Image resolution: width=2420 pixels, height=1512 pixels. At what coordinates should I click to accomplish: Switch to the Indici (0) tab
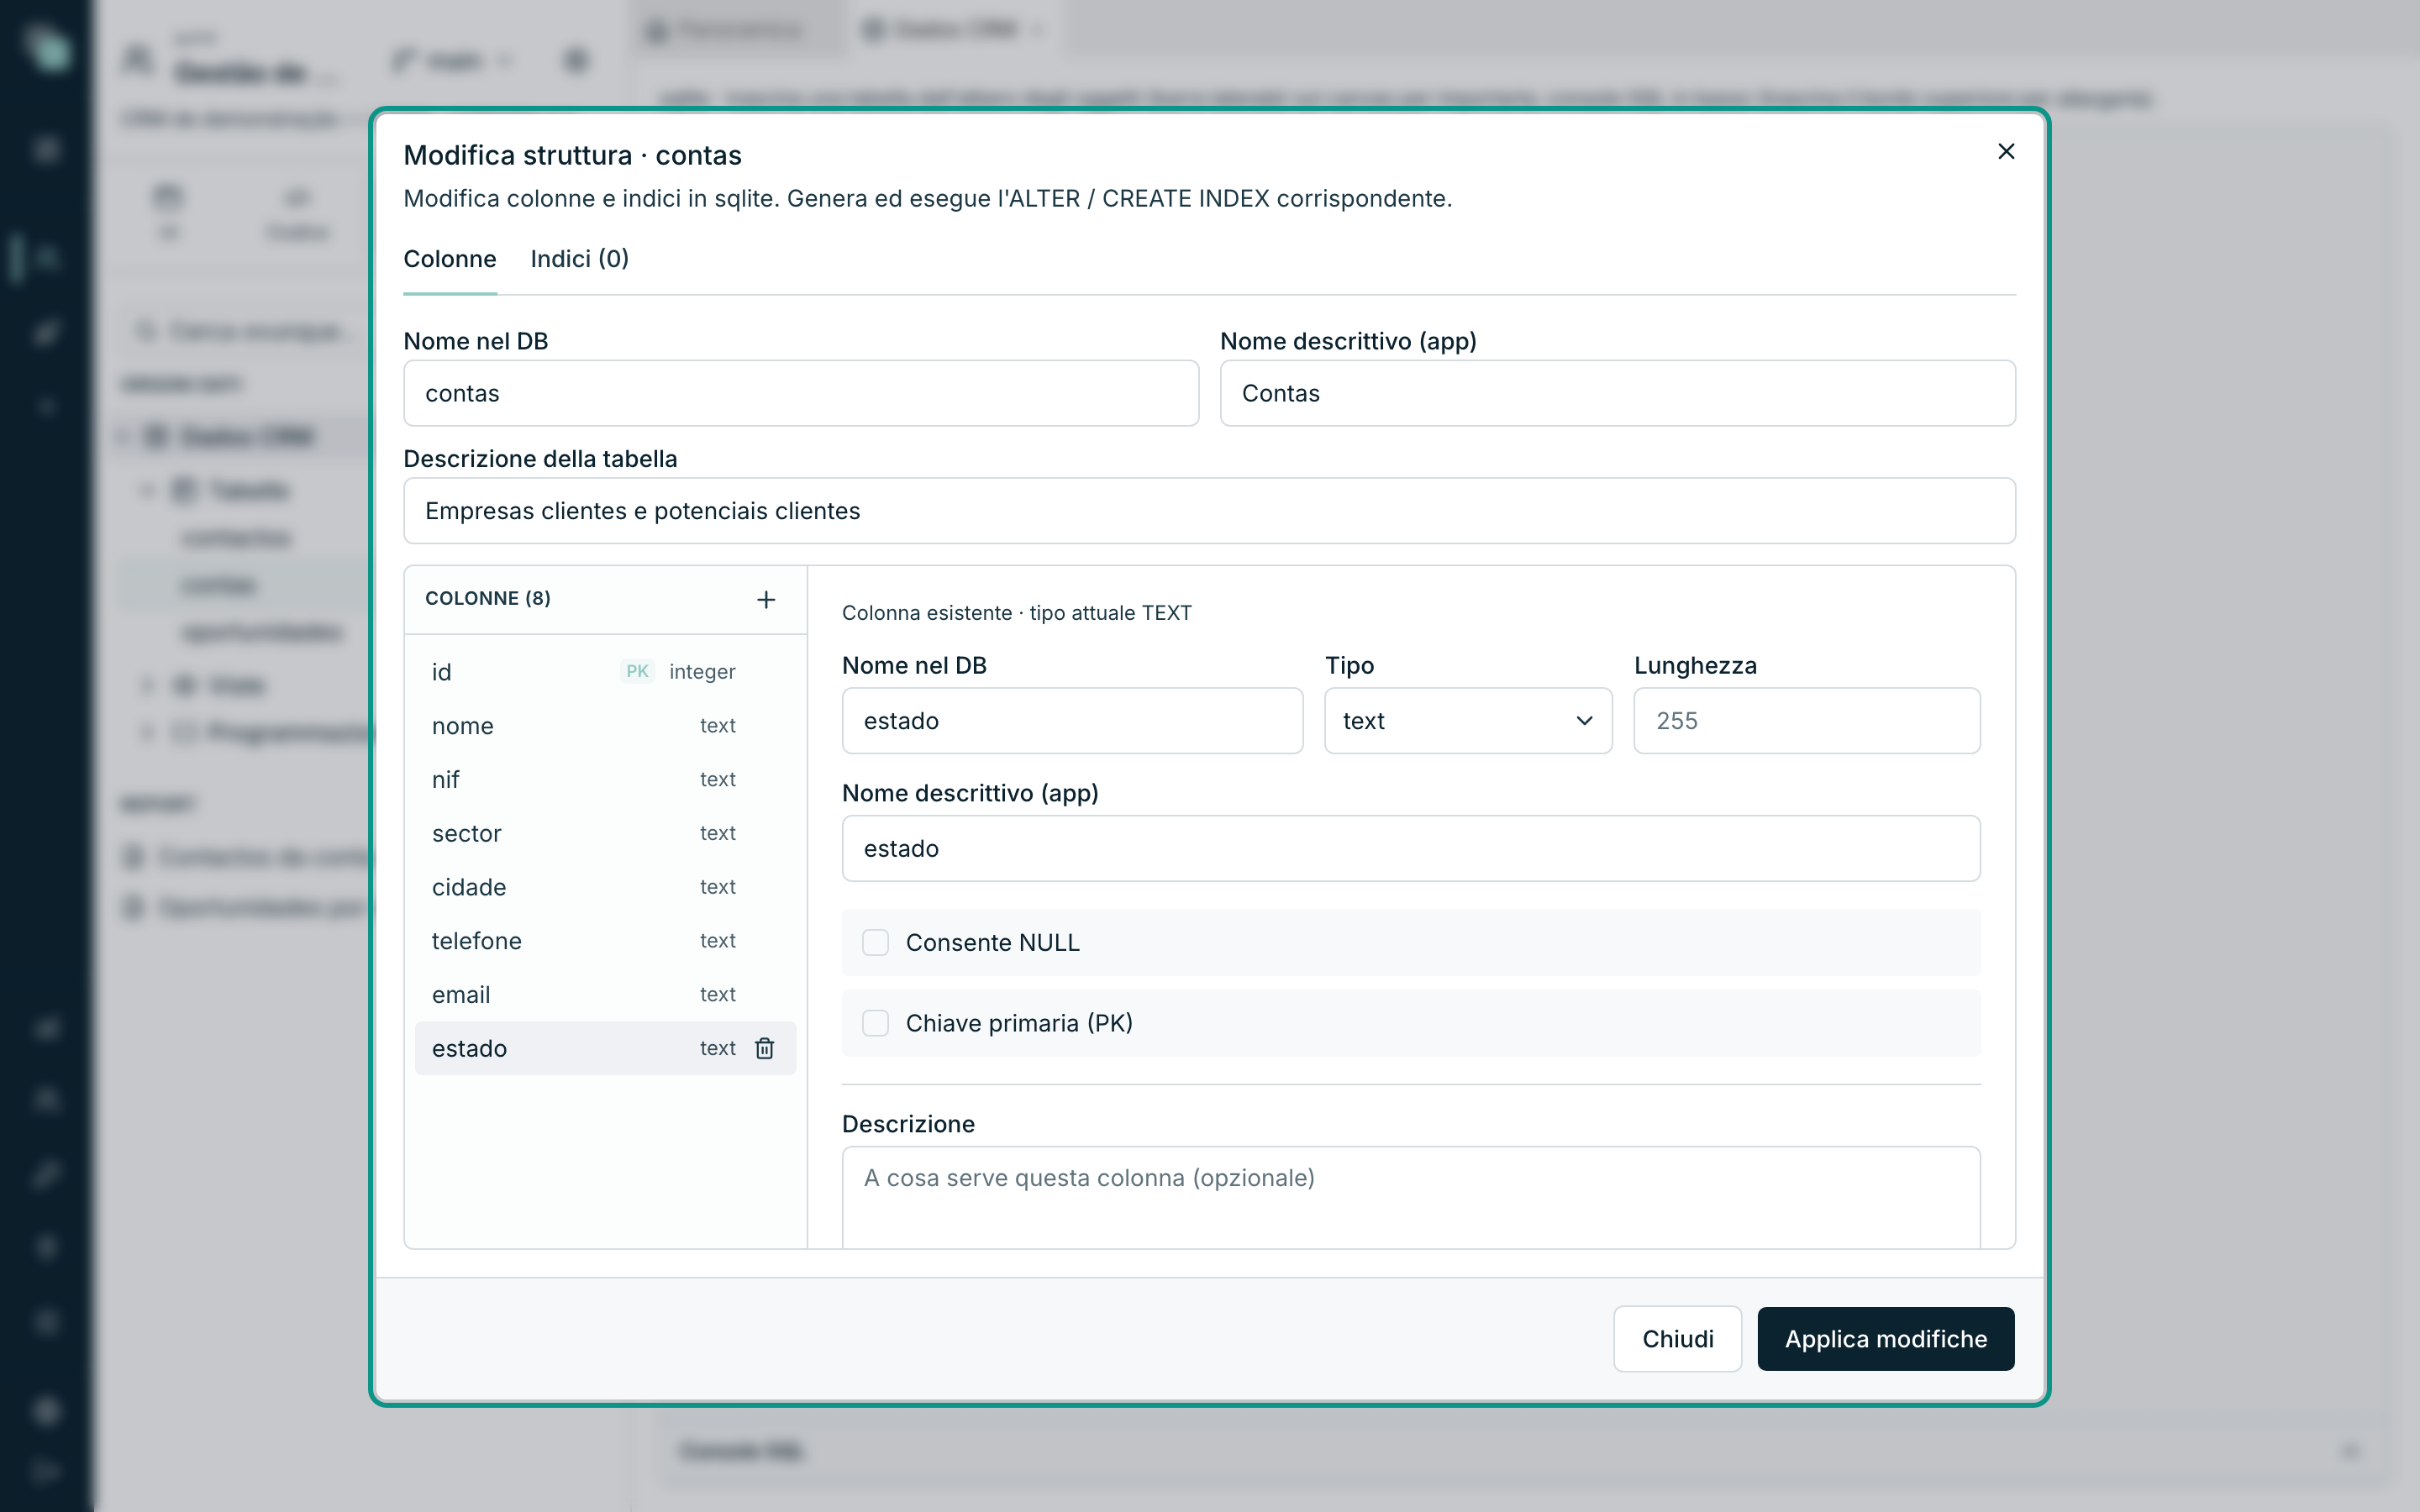click(x=579, y=259)
